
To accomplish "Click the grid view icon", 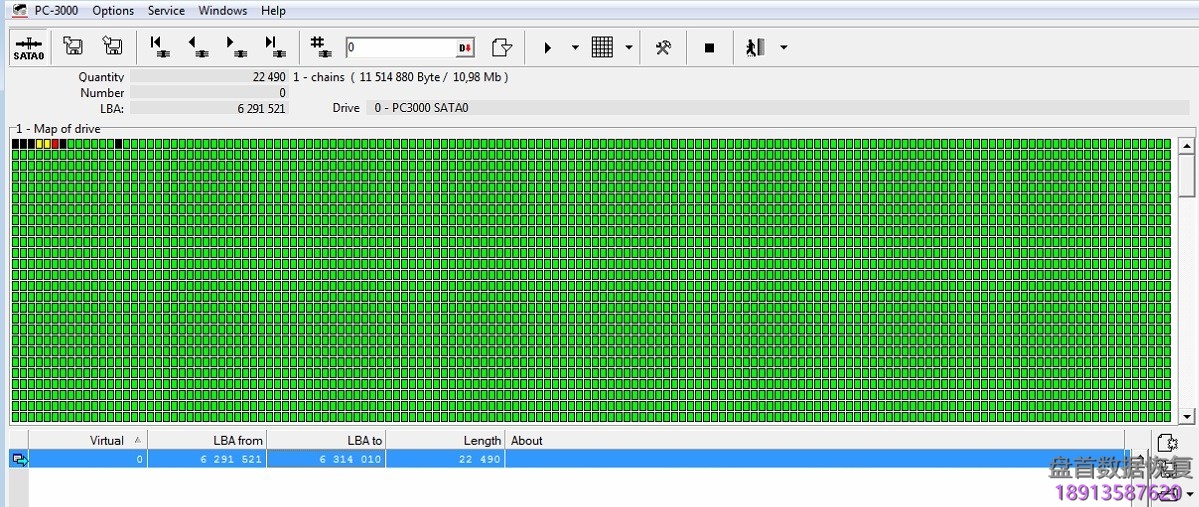I will (603, 47).
